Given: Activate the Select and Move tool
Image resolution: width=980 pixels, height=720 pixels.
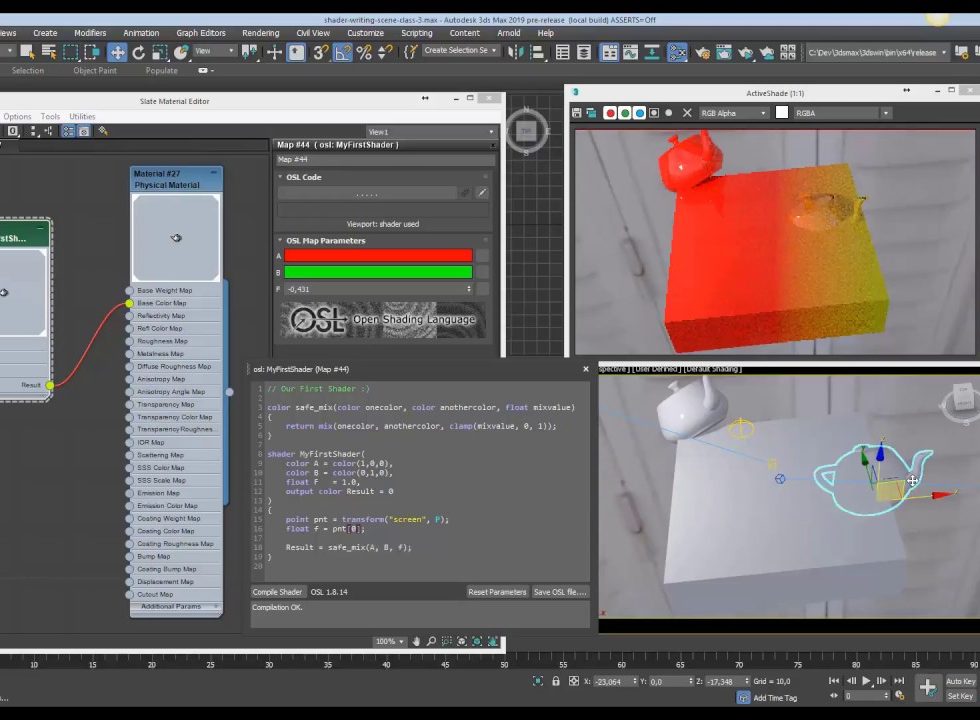Looking at the screenshot, I should (117, 52).
